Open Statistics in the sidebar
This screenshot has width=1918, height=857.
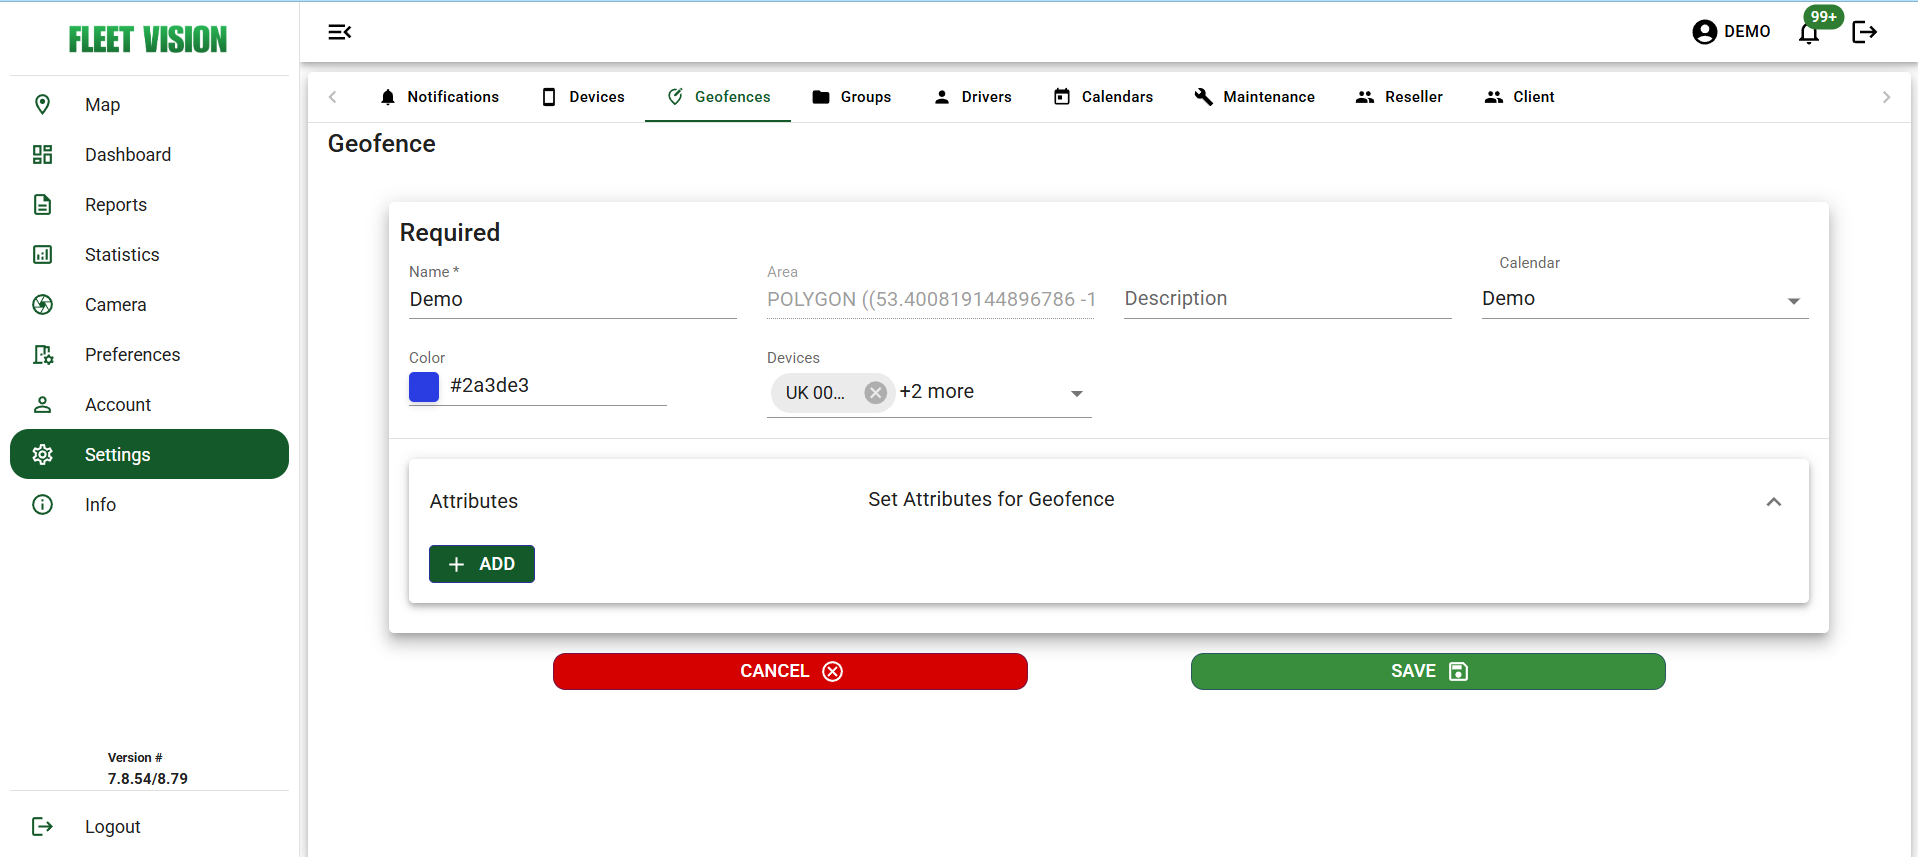pos(121,255)
